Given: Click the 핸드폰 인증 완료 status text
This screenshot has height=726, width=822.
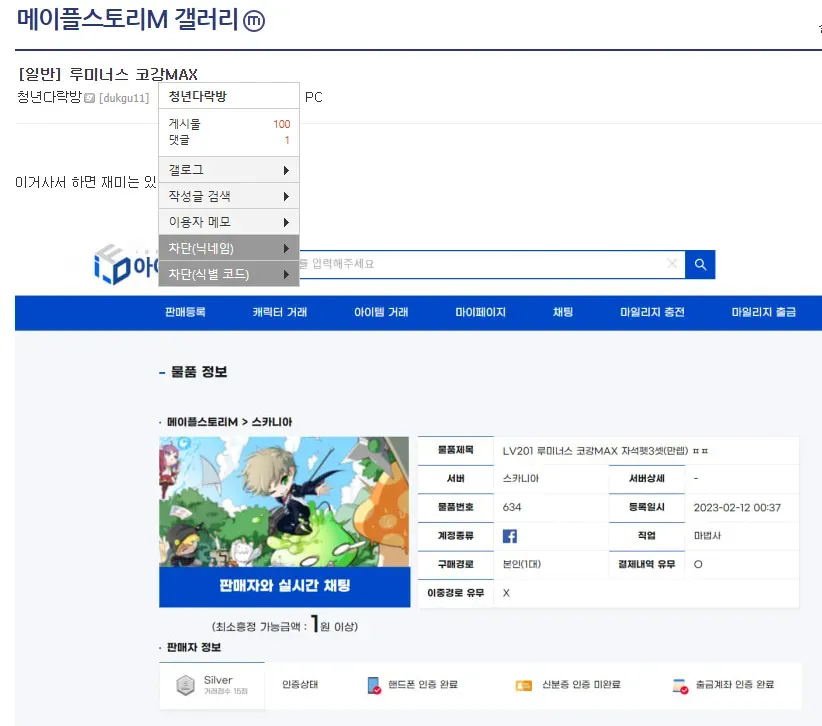Looking at the screenshot, I should coord(423,685).
